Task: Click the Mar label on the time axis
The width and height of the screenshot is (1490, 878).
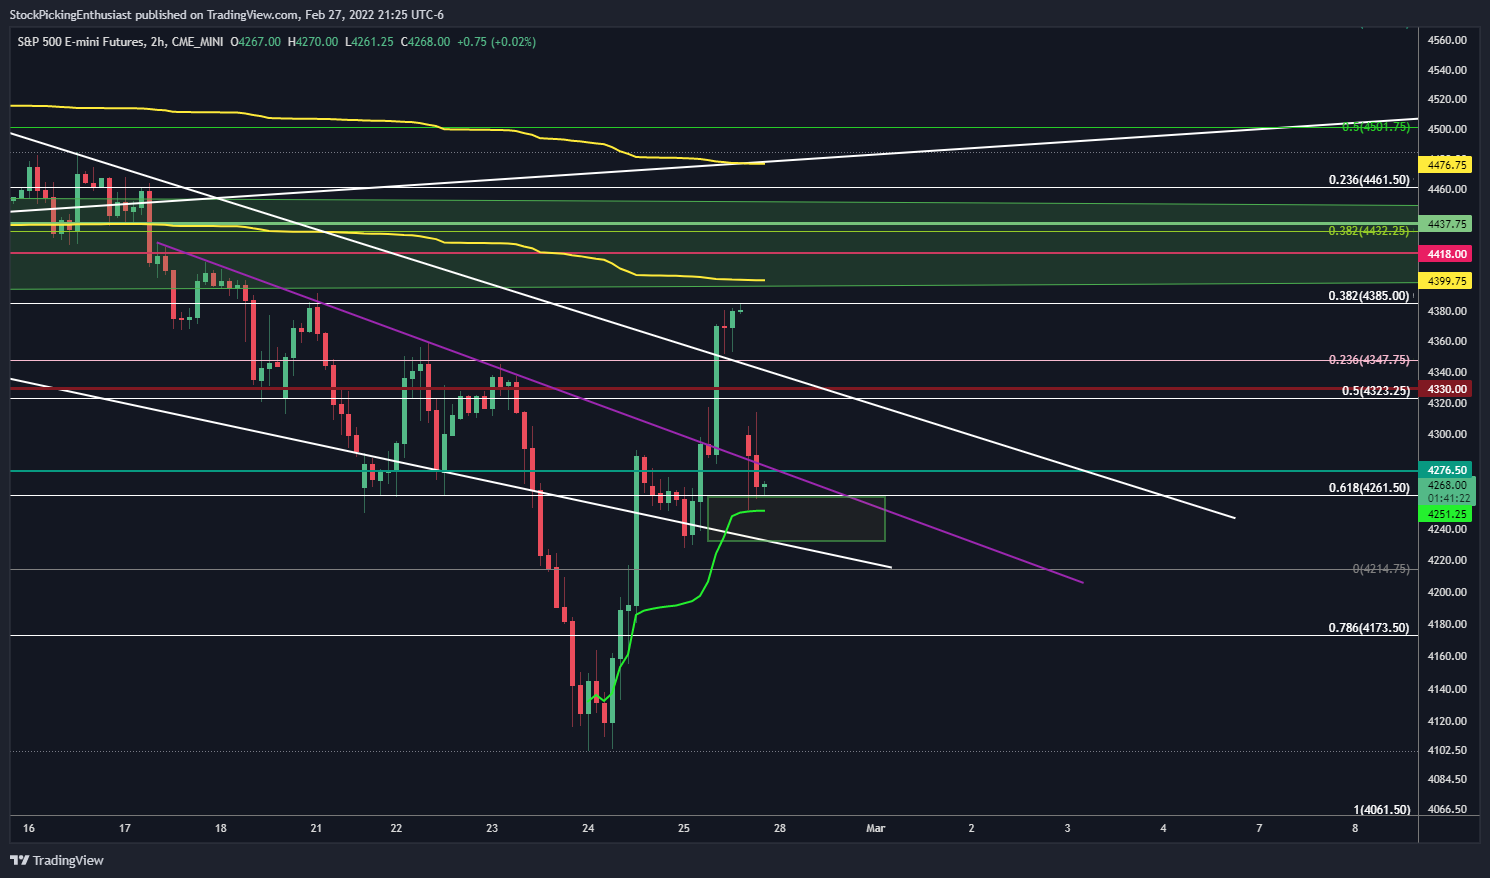Action: click(x=876, y=828)
